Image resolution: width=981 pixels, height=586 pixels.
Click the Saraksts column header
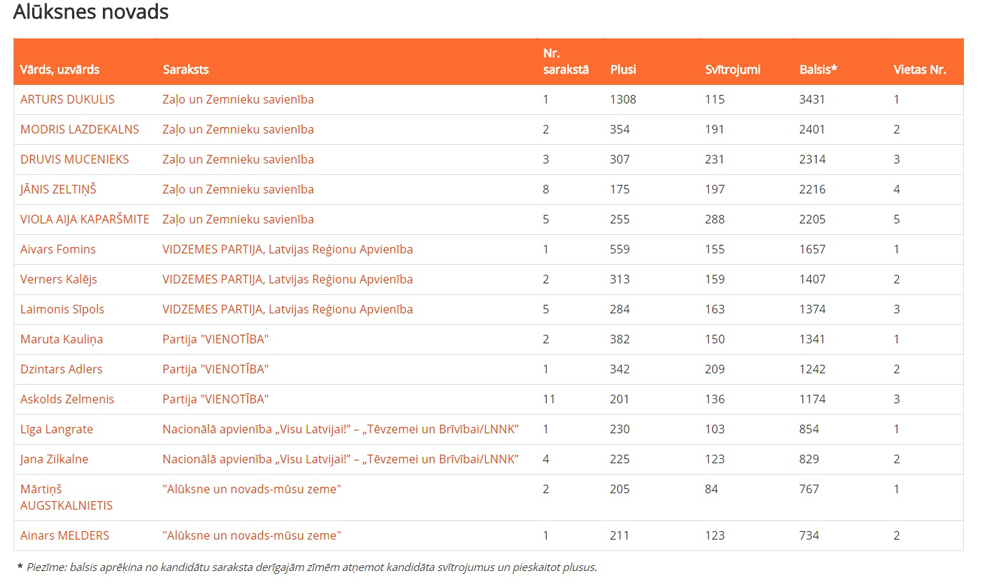186,69
